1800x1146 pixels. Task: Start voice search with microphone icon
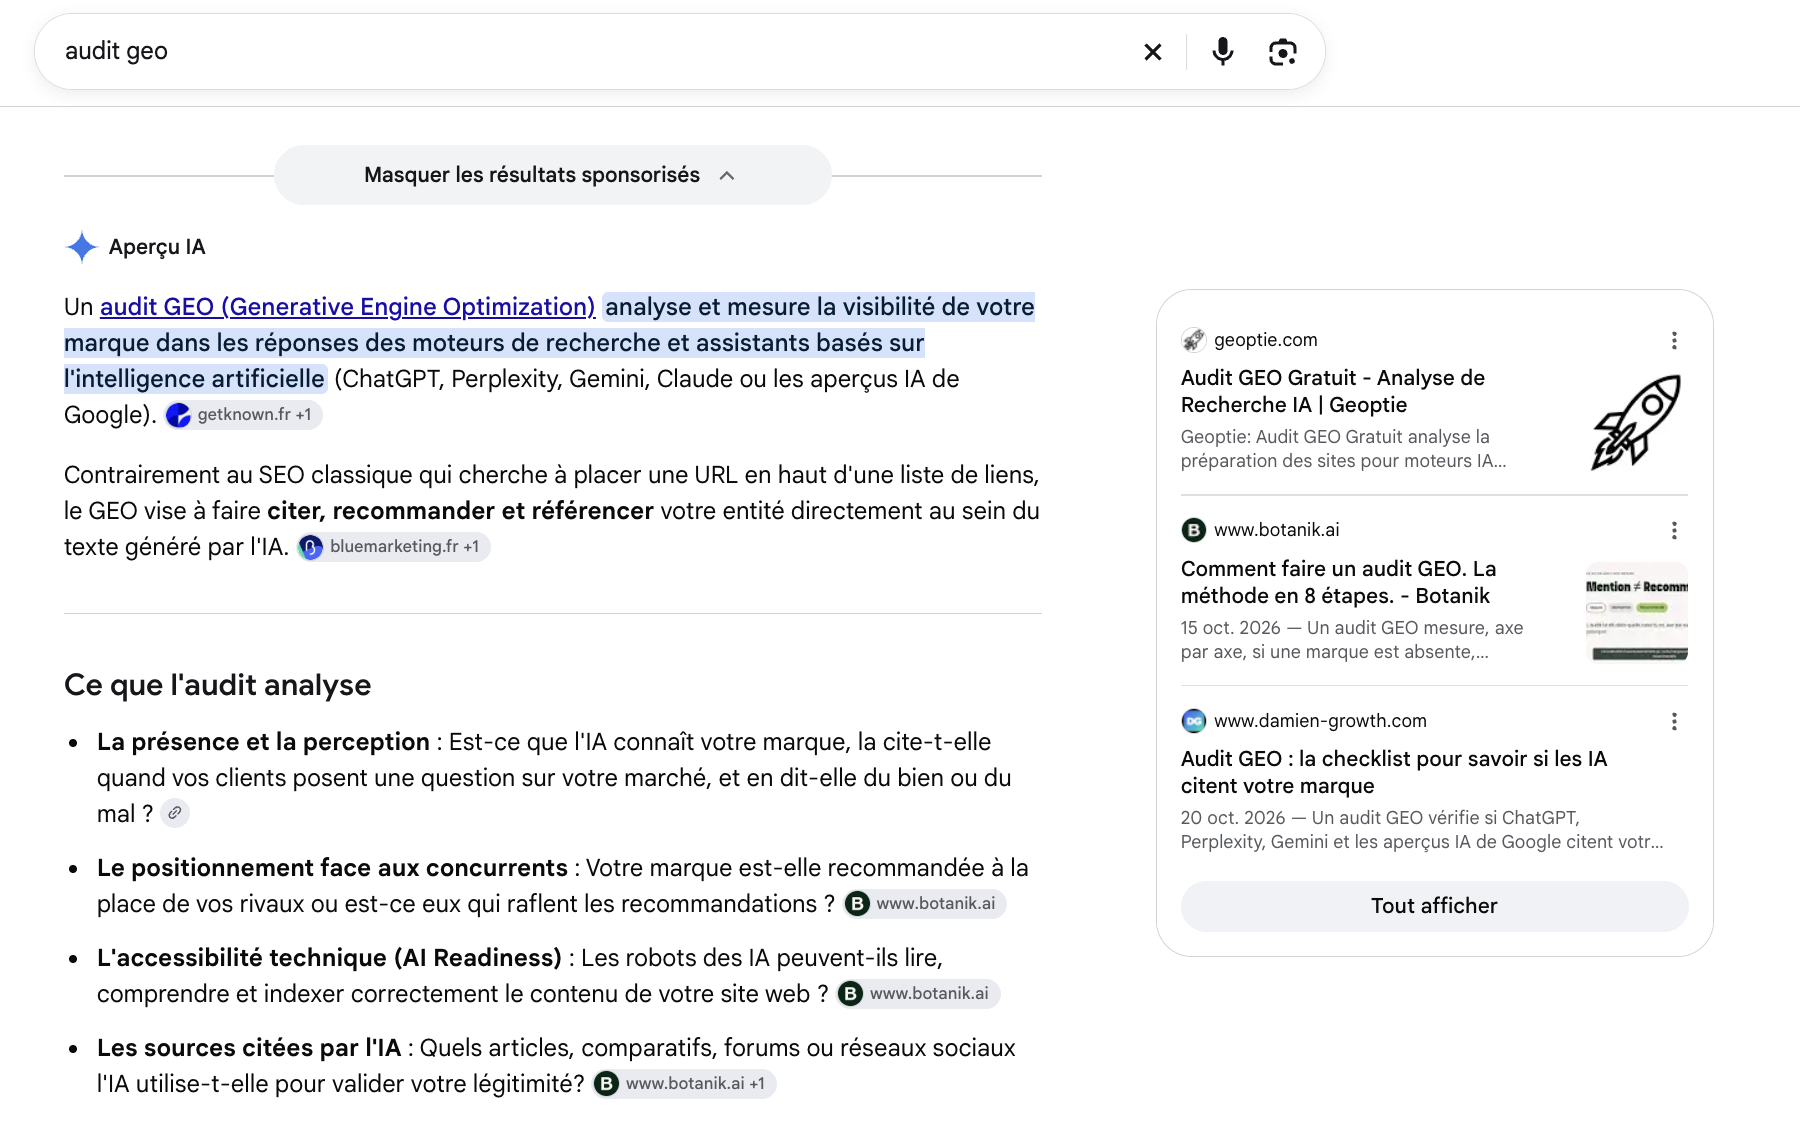(1222, 51)
